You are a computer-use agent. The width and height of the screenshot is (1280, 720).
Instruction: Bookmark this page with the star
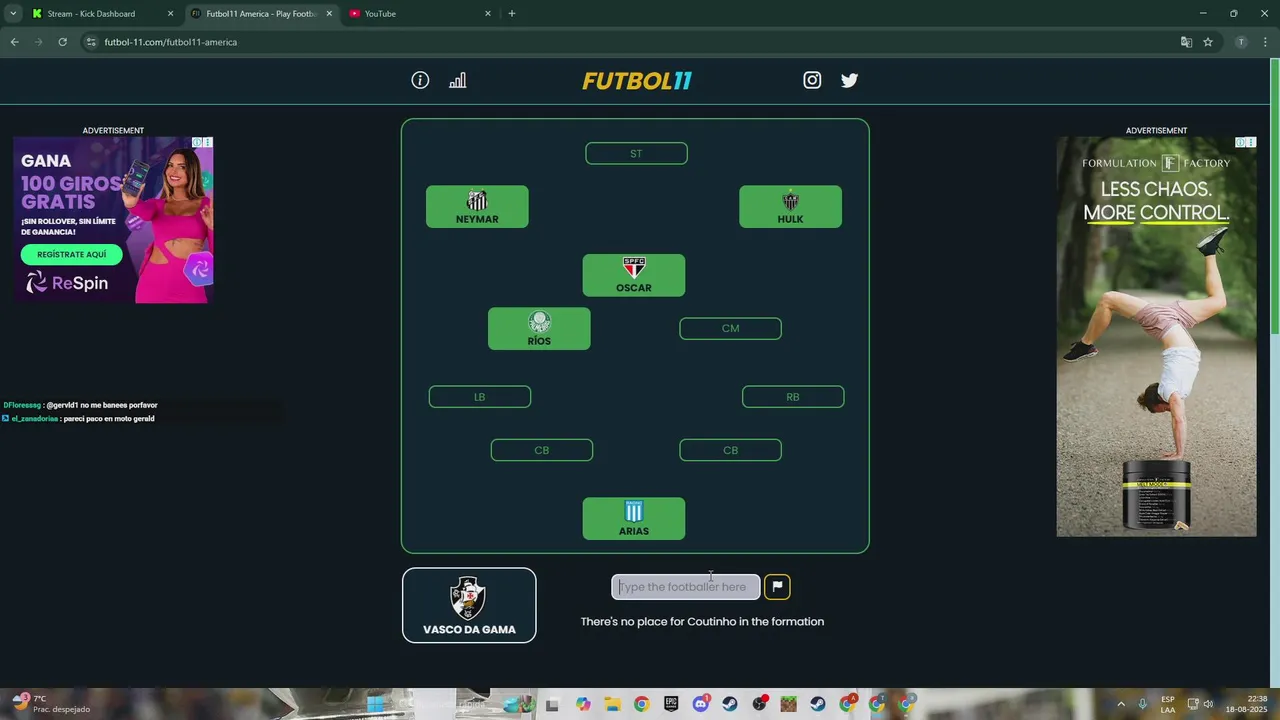[x=1208, y=42]
